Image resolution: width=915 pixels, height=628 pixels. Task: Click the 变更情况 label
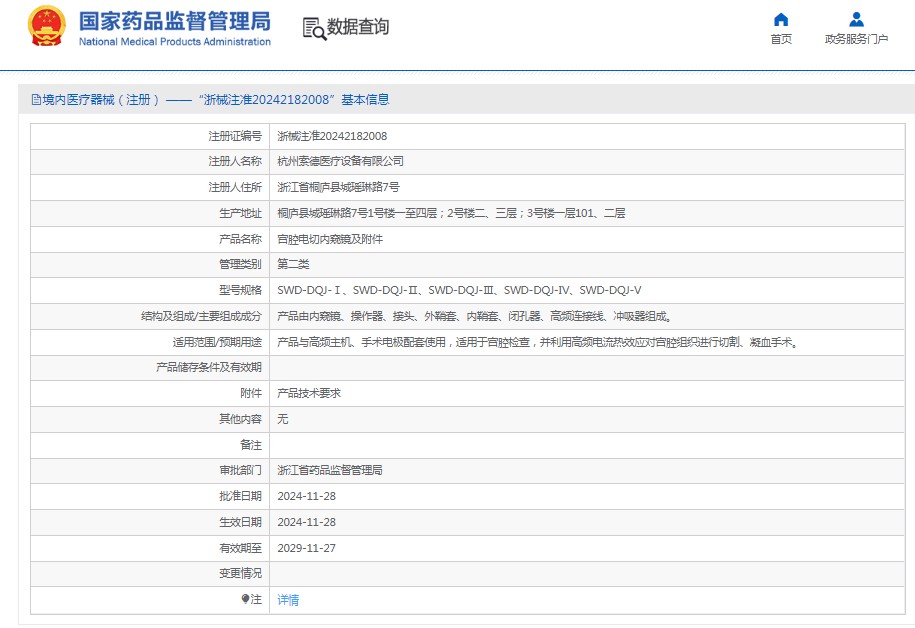coord(240,574)
